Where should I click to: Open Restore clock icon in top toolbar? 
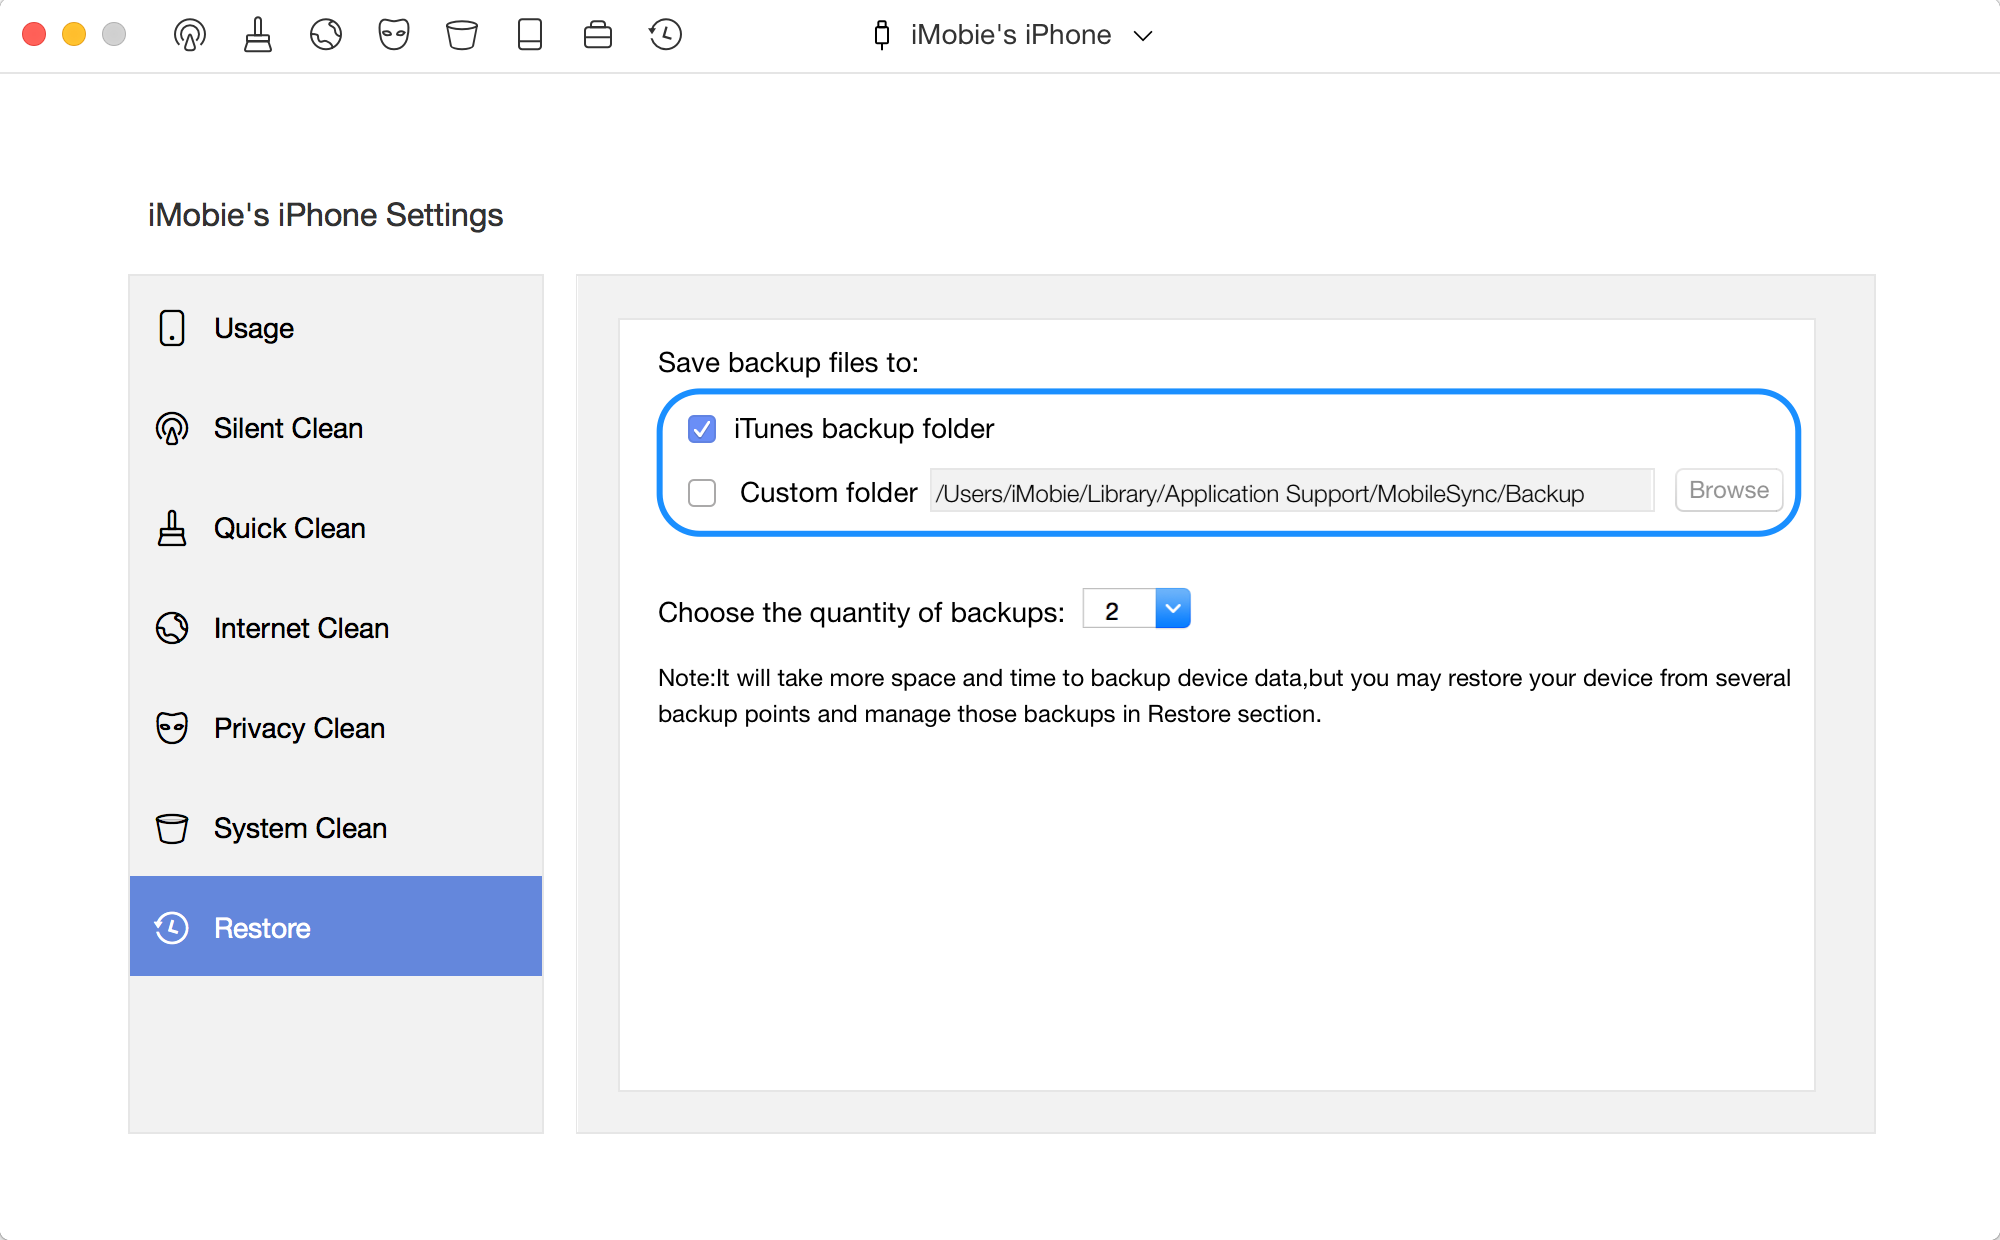pos(665,35)
